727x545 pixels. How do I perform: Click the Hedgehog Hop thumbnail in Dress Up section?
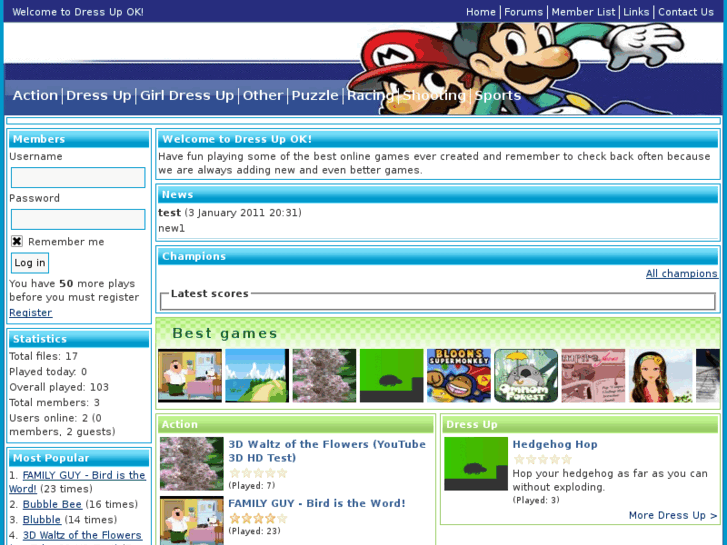[476, 464]
